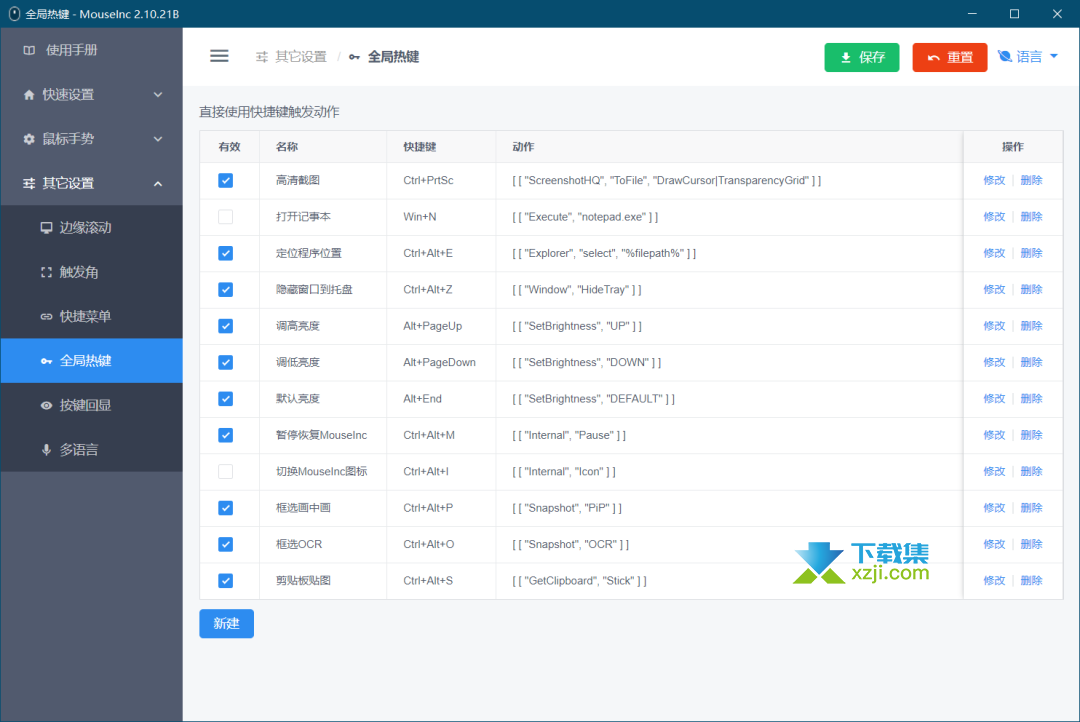Delete the 暂停恢复MouseInc hotkey

(x=1031, y=435)
